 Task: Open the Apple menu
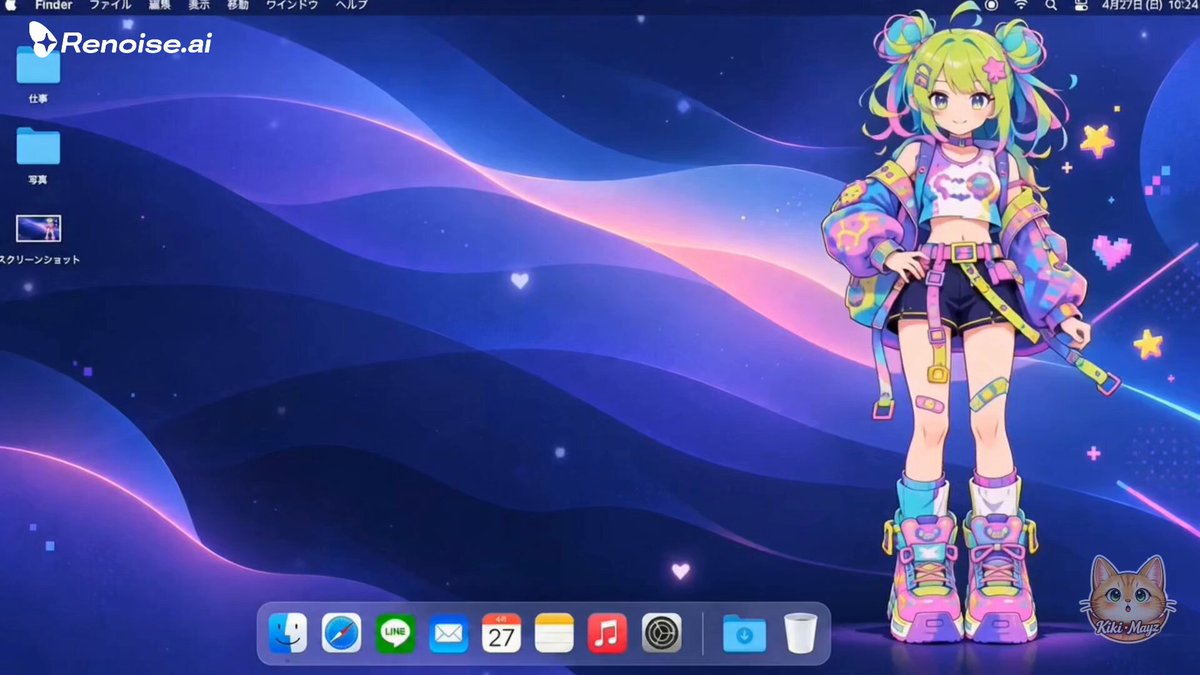(13, 5)
